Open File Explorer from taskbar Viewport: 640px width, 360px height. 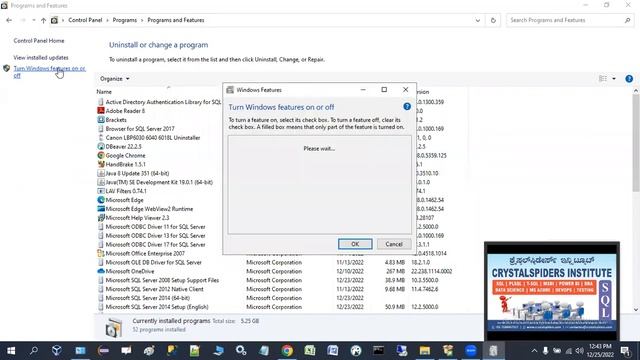pos(425,351)
